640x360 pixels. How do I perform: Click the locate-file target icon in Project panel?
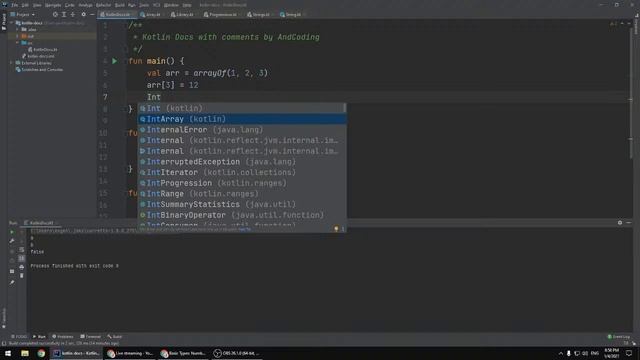[x=55, y=14]
